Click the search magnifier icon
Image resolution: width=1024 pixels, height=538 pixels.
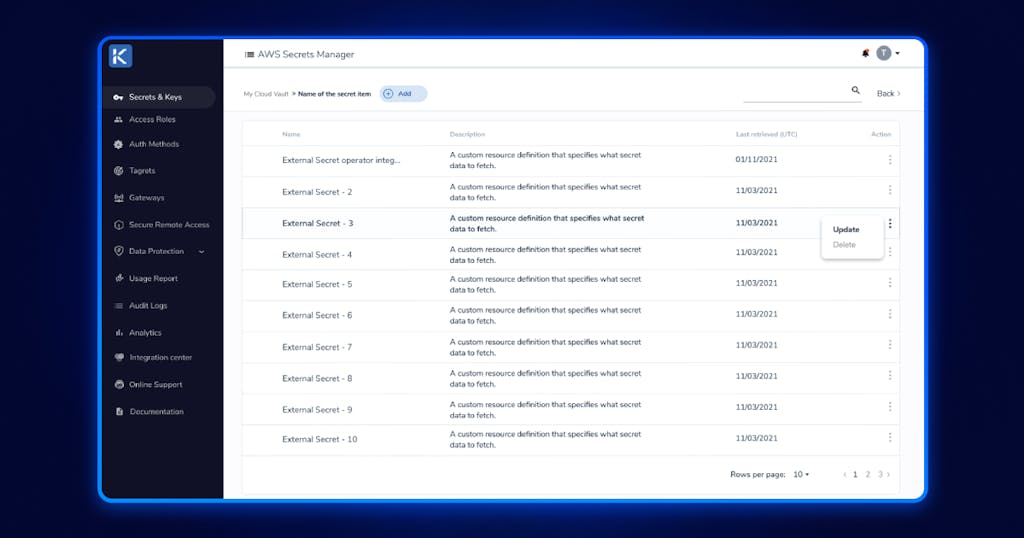pos(856,90)
